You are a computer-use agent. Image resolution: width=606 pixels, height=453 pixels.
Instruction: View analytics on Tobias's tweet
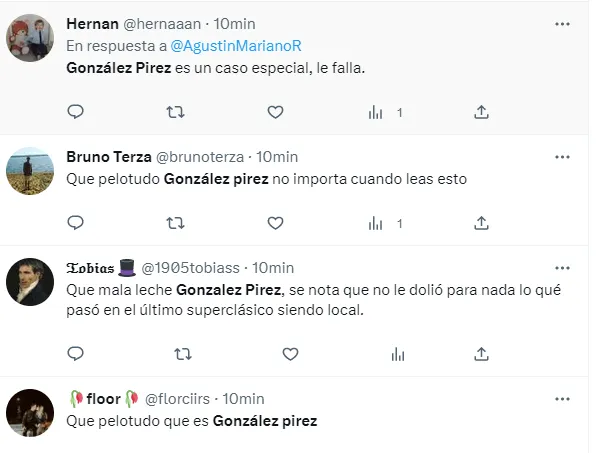click(397, 354)
